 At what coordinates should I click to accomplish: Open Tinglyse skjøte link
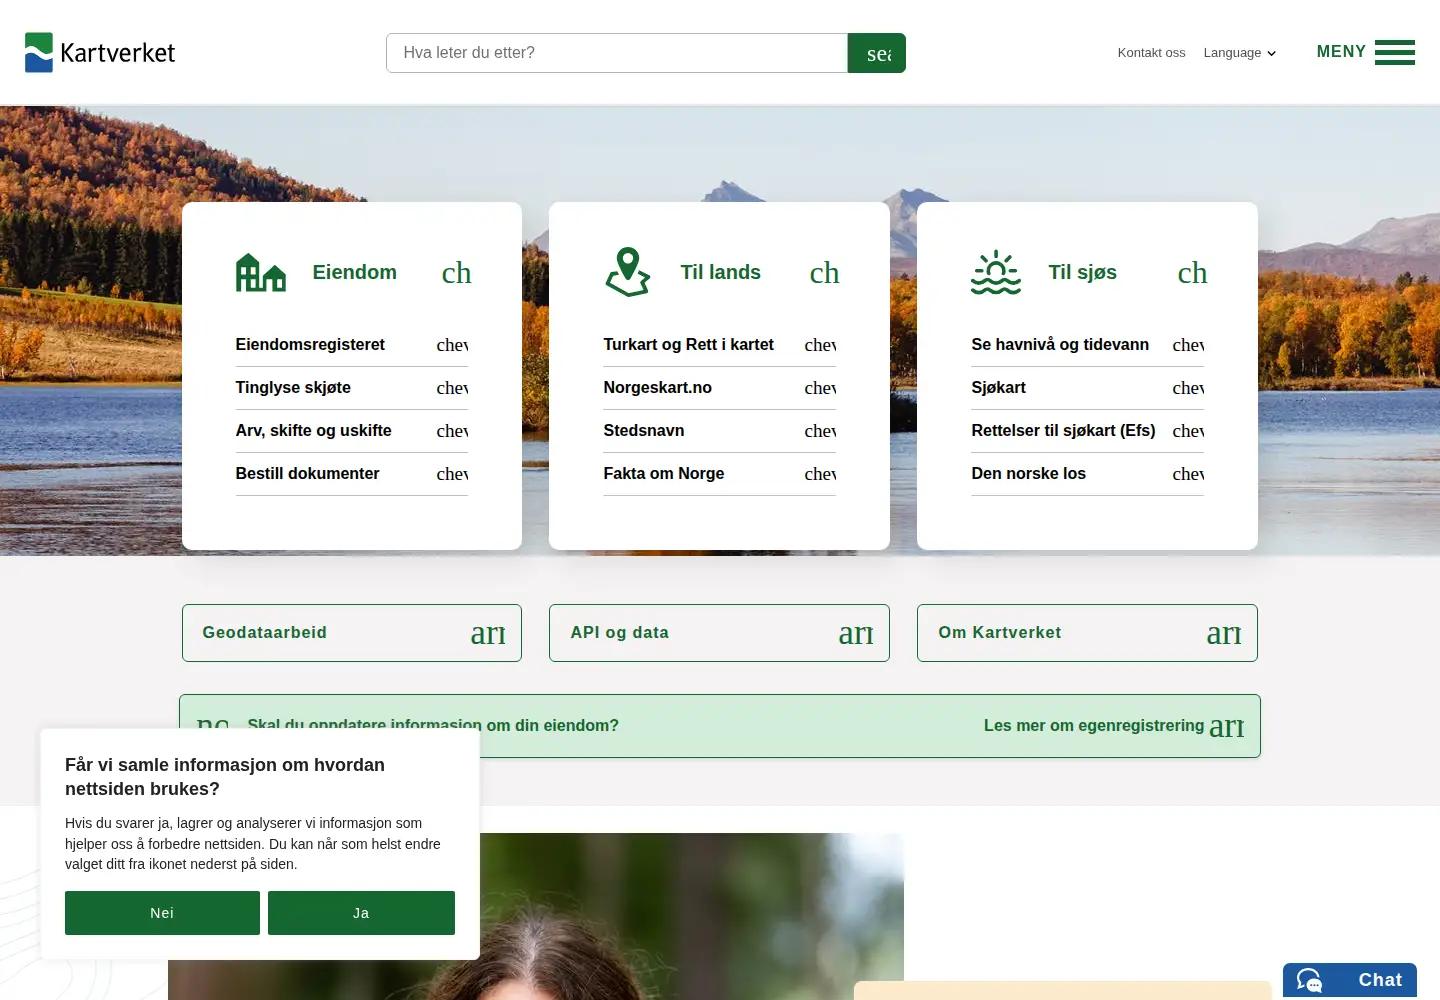pyautogui.click(x=352, y=388)
